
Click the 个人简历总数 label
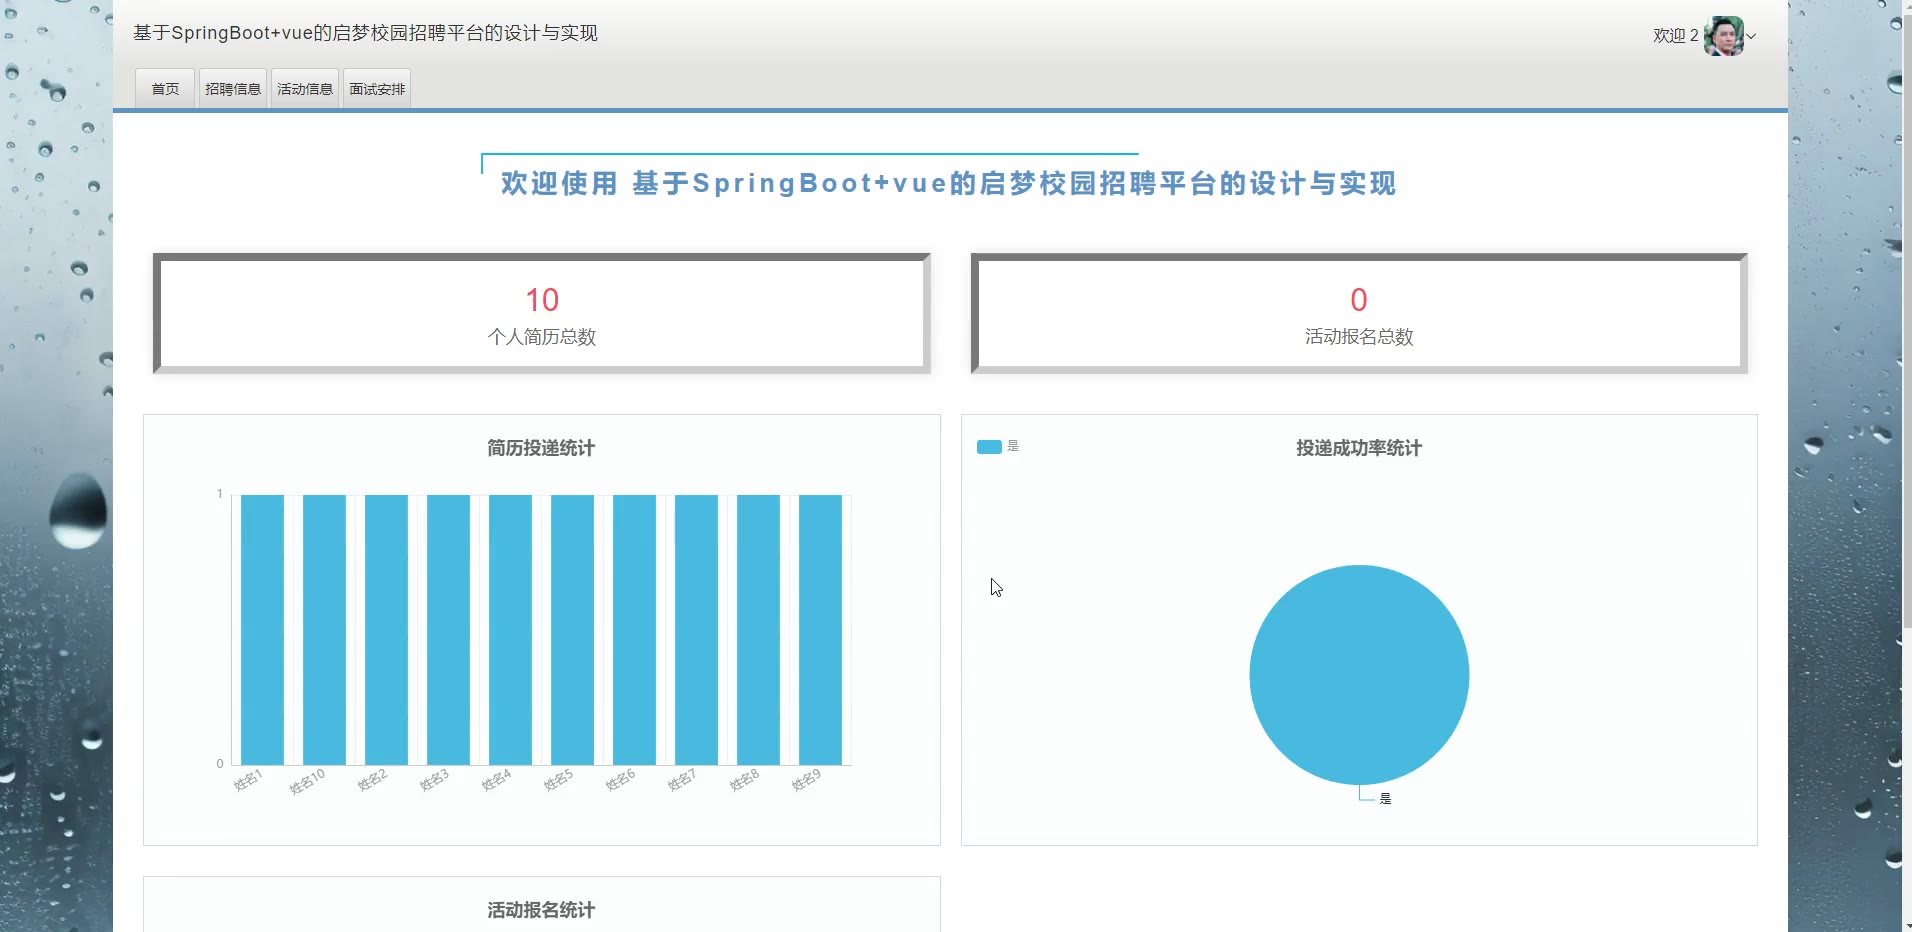[x=542, y=337]
